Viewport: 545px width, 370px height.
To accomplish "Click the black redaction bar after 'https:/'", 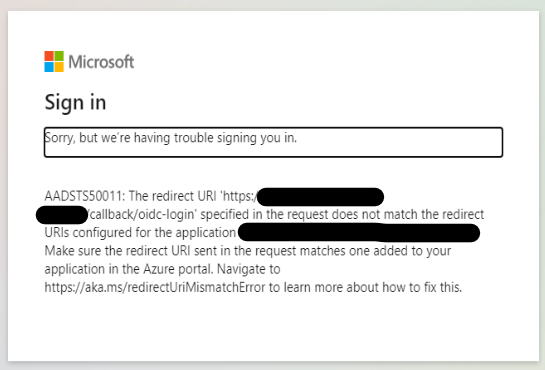I will 320,197.
